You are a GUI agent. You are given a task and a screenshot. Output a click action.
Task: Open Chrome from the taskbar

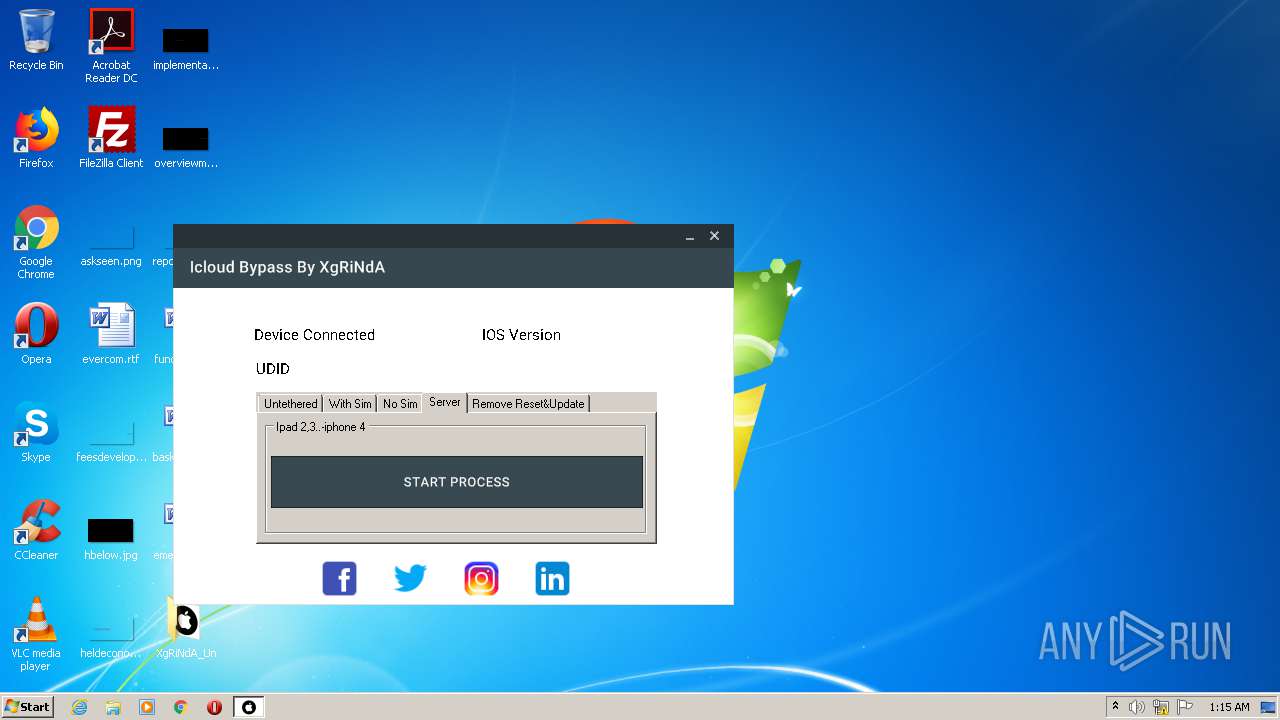click(181, 707)
